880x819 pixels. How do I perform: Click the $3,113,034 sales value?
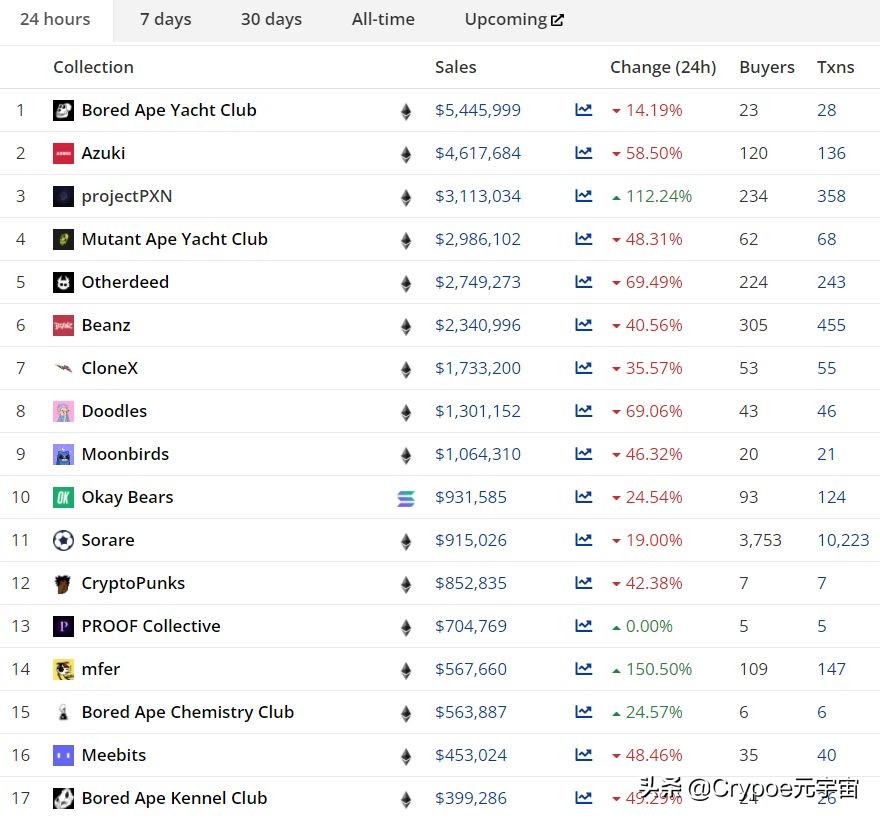click(x=478, y=196)
